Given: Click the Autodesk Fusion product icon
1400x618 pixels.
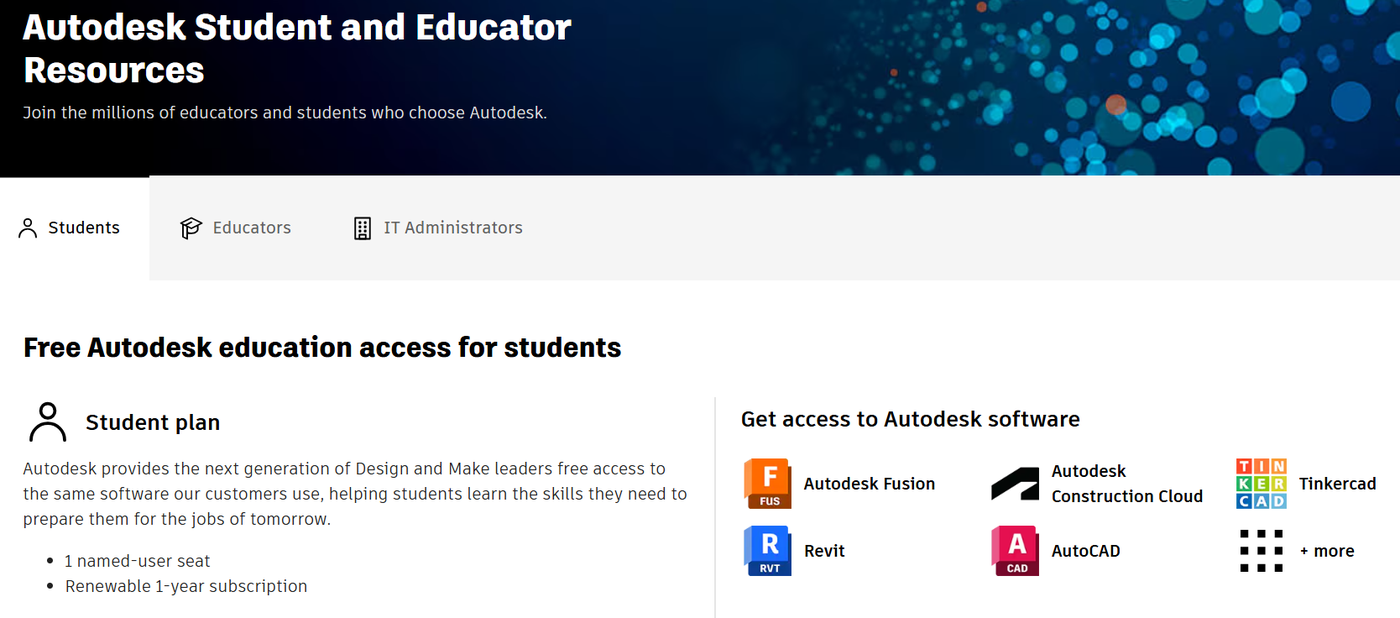Looking at the screenshot, I should coord(767,484).
